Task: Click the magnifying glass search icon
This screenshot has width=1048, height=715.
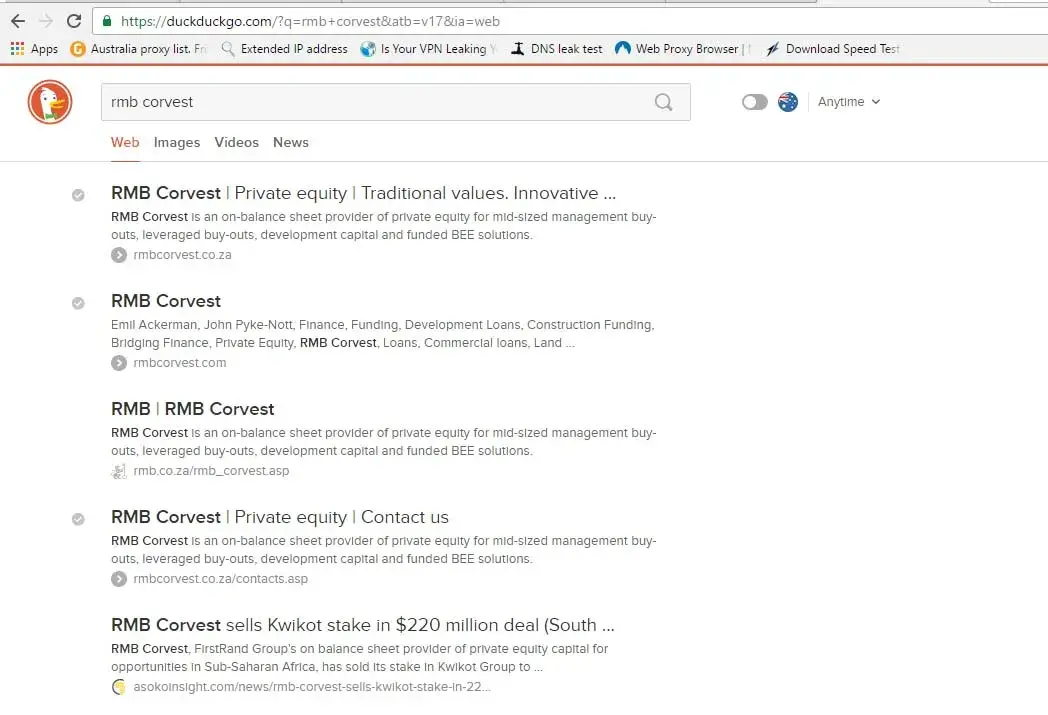Action: pos(664,102)
